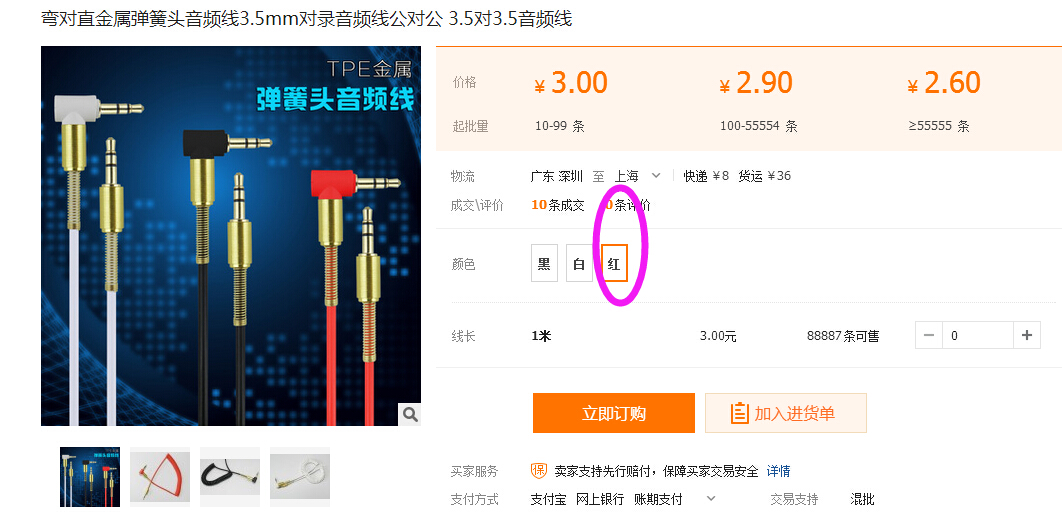
Task: Click the magnifier zoom icon on product image
Action: (410, 414)
